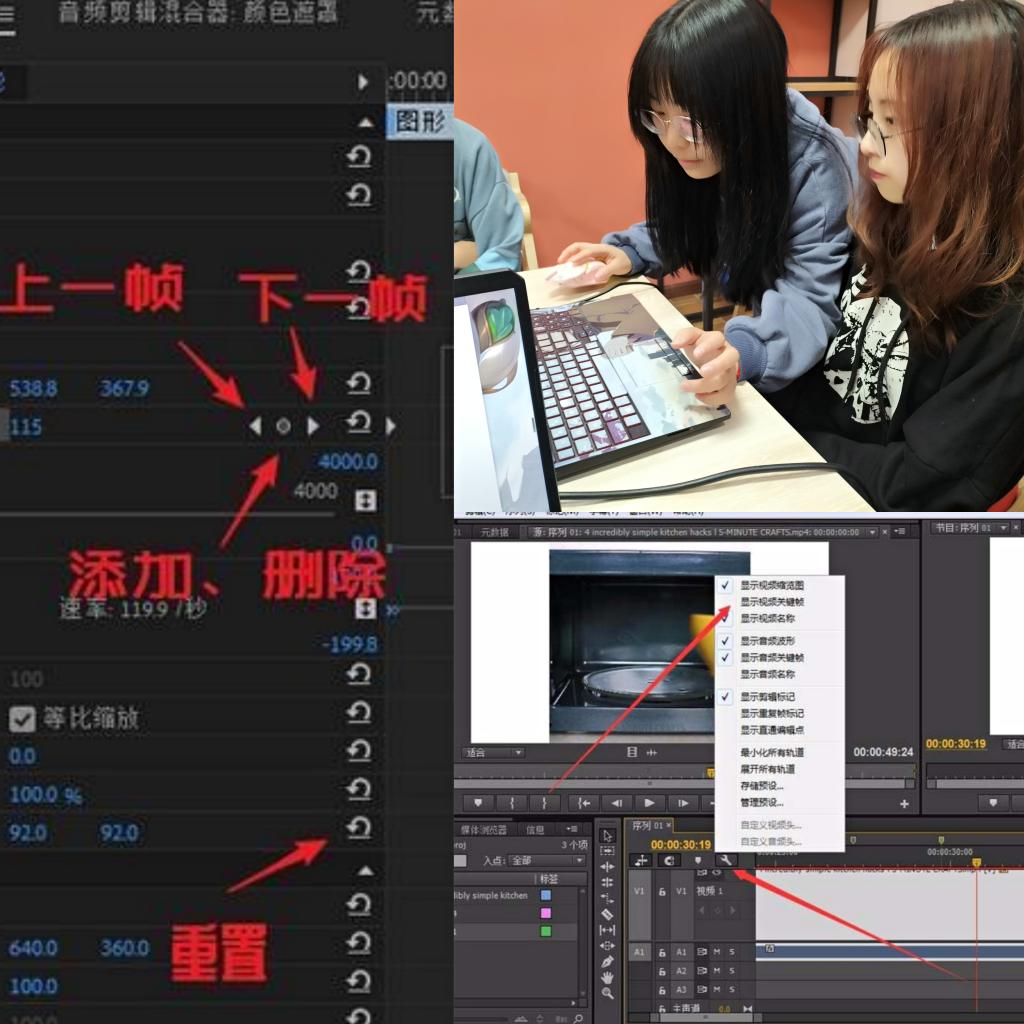Click the add/remove keyframe diamond button
The height and width of the screenshot is (1024, 1024).
[x=283, y=426]
